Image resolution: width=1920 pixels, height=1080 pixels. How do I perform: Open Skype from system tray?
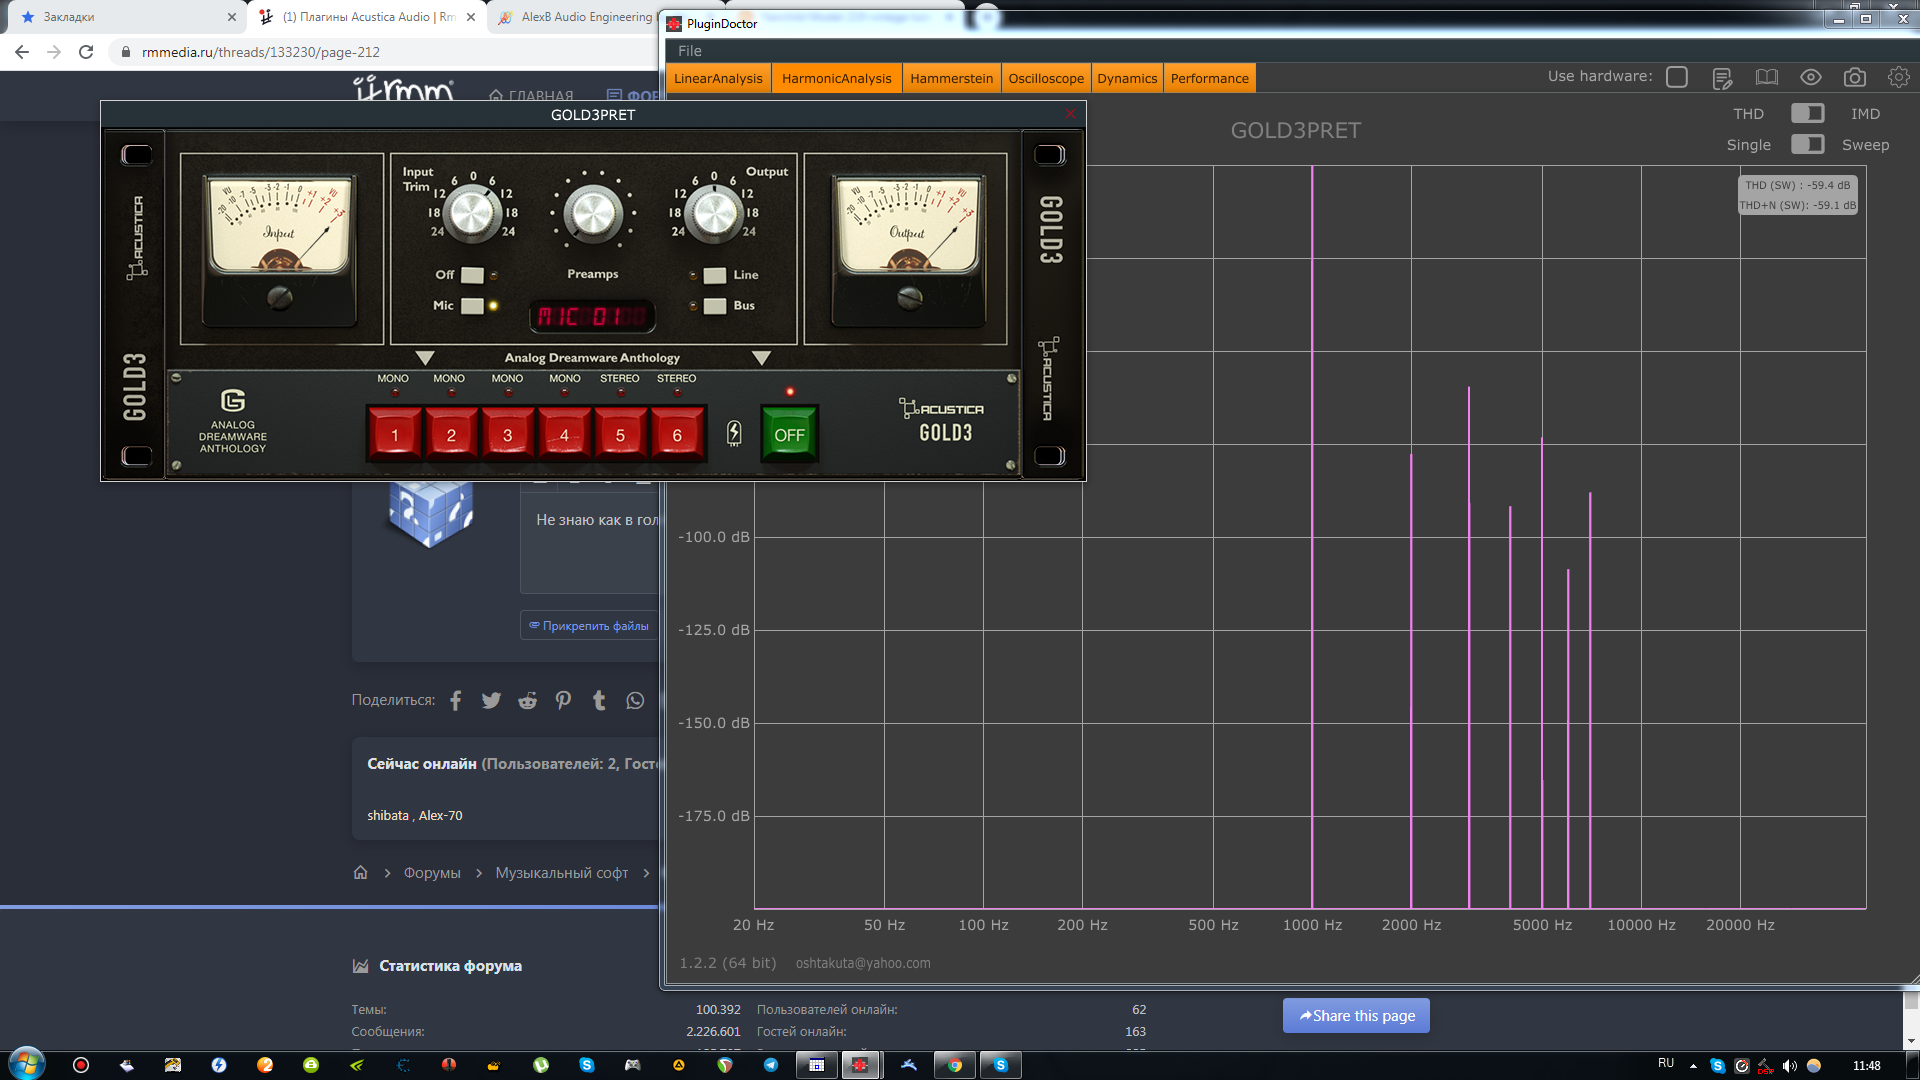[x=1717, y=1065]
